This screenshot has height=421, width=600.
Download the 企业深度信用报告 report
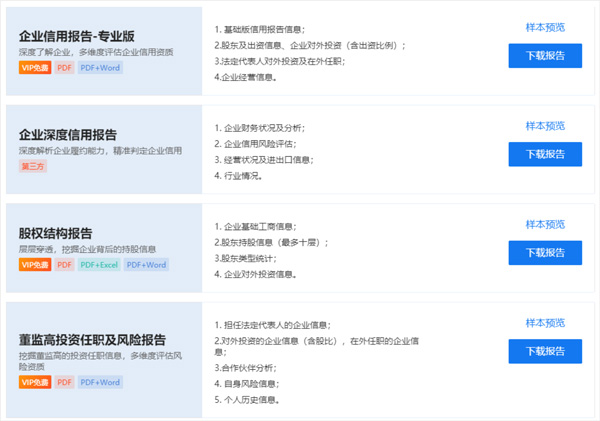tap(545, 154)
